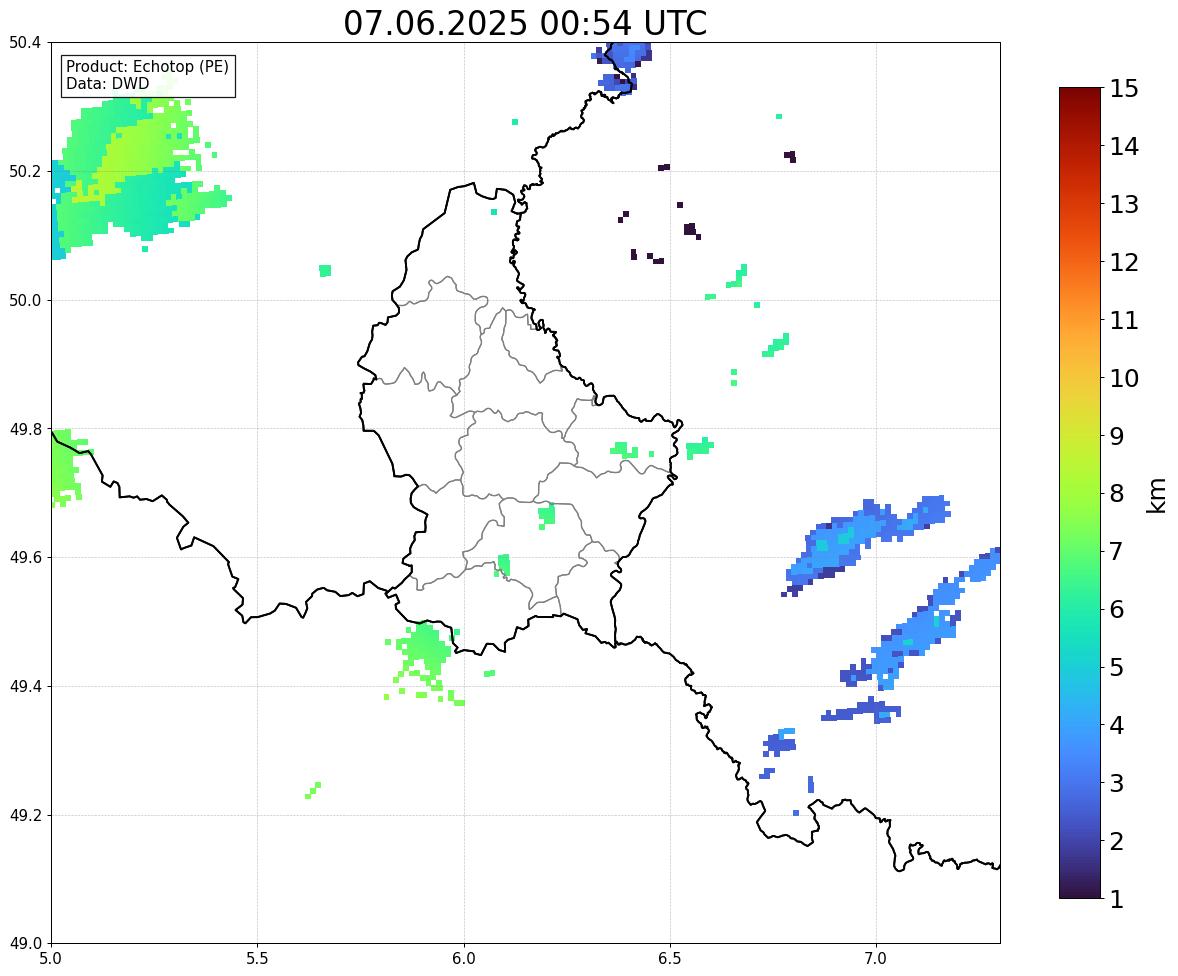Click the longitude axis label 7.0
This screenshot has width=1178, height=976.
coord(876,959)
